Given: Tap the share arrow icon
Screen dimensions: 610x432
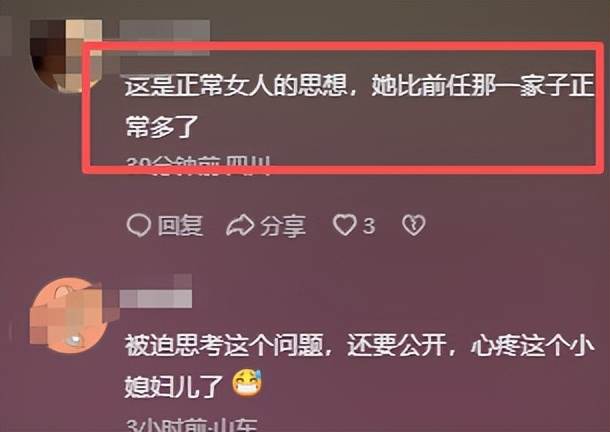Looking at the screenshot, I should click(240, 225).
